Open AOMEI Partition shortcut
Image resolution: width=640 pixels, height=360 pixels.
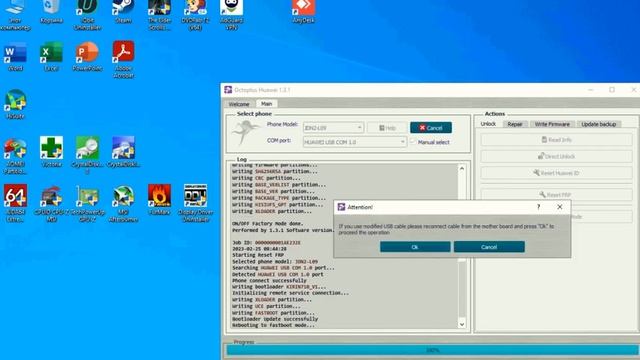point(16,155)
